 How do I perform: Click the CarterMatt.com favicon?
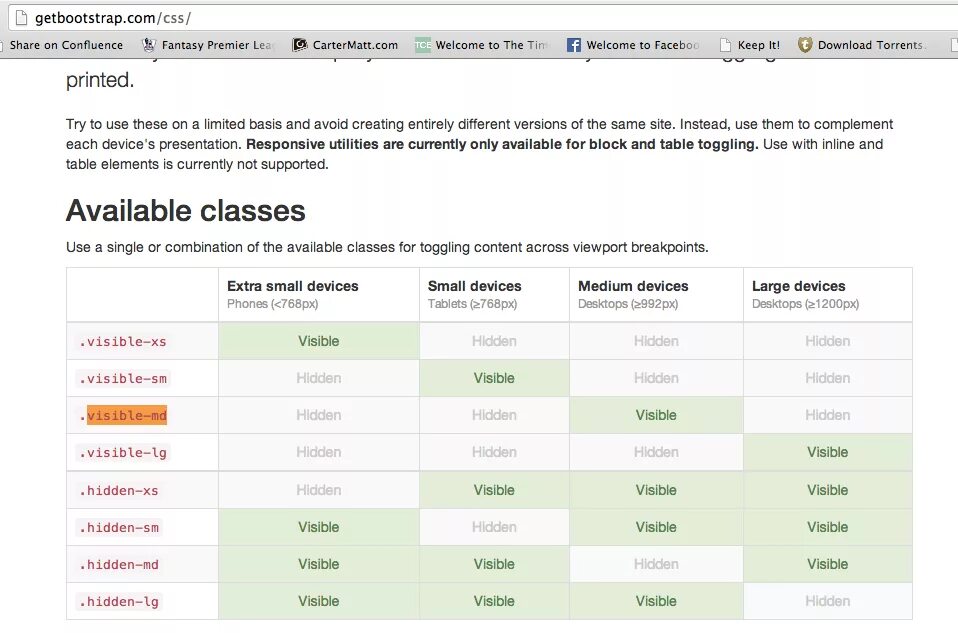(x=299, y=44)
